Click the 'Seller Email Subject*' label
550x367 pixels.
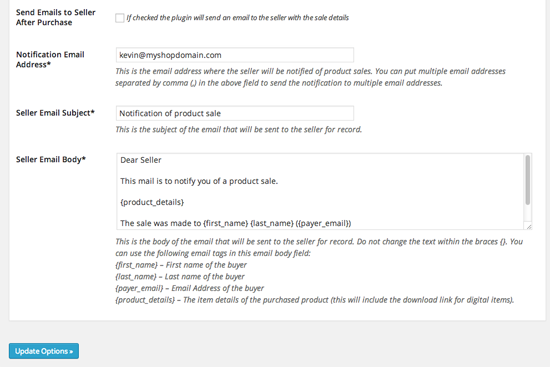(55, 113)
